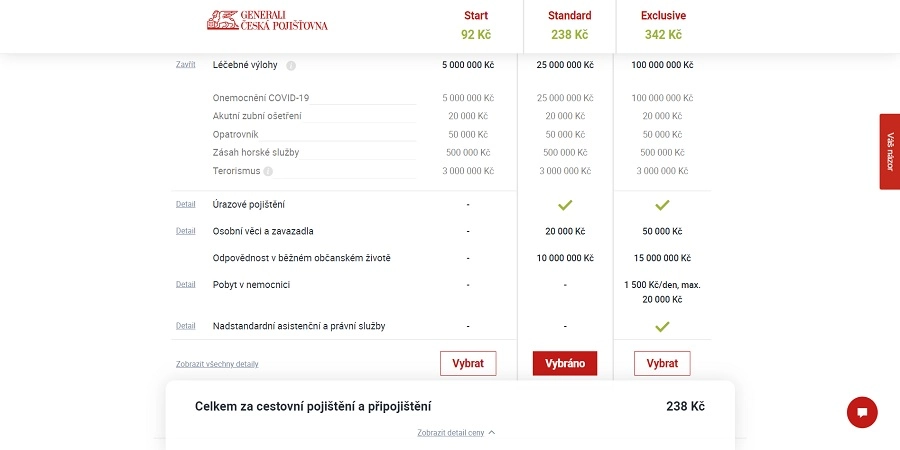This screenshot has height=450, width=900.
Task: Open the red chat bubble icon
Action: point(862,412)
